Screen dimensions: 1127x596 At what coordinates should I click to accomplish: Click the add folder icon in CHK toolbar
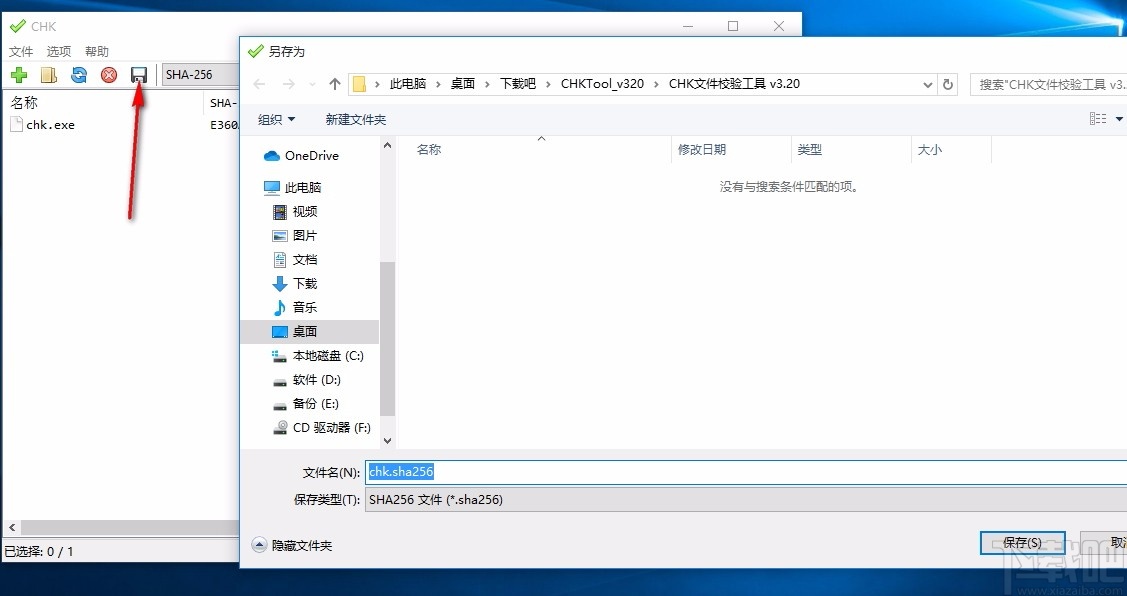tap(48, 74)
